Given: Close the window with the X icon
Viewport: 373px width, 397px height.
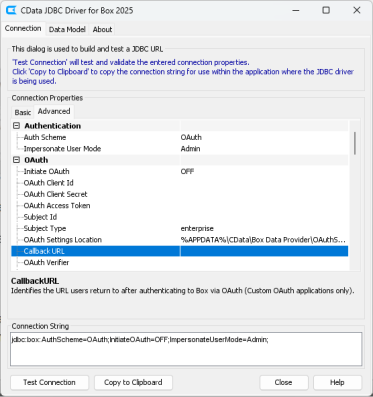Looking at the screenshot, I should pos(357,10).
